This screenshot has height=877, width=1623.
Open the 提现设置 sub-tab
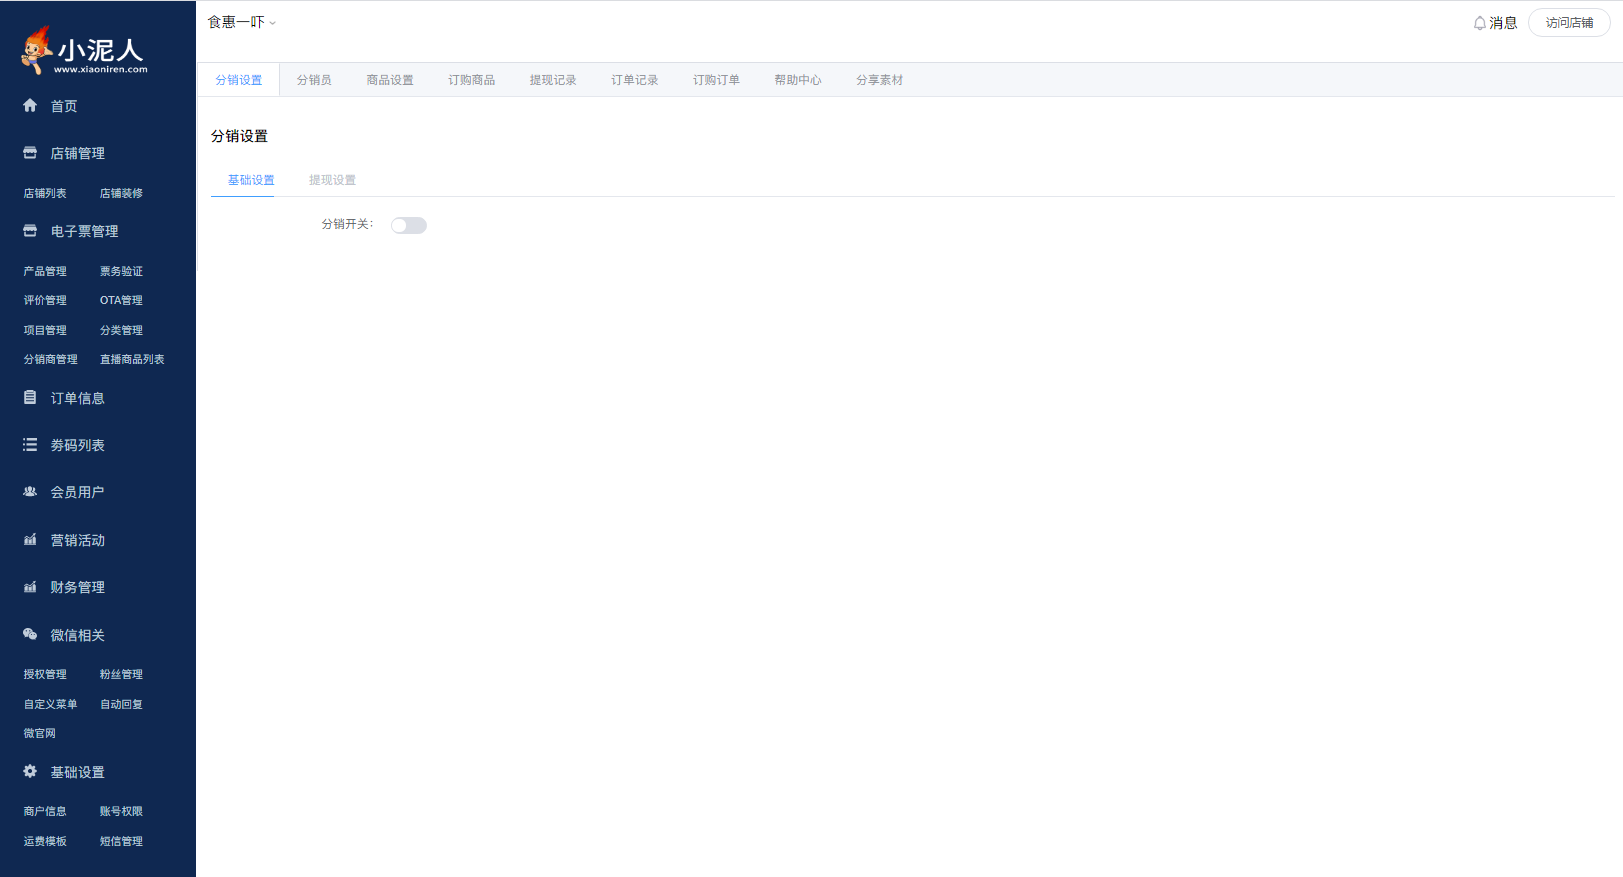(332, 180)
